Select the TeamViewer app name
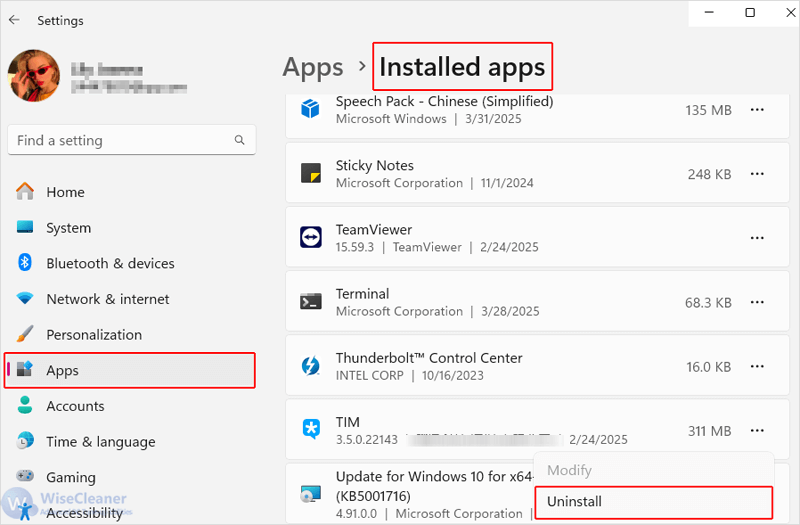This screenshot has height=525, width=800. [x=373, y=230]
